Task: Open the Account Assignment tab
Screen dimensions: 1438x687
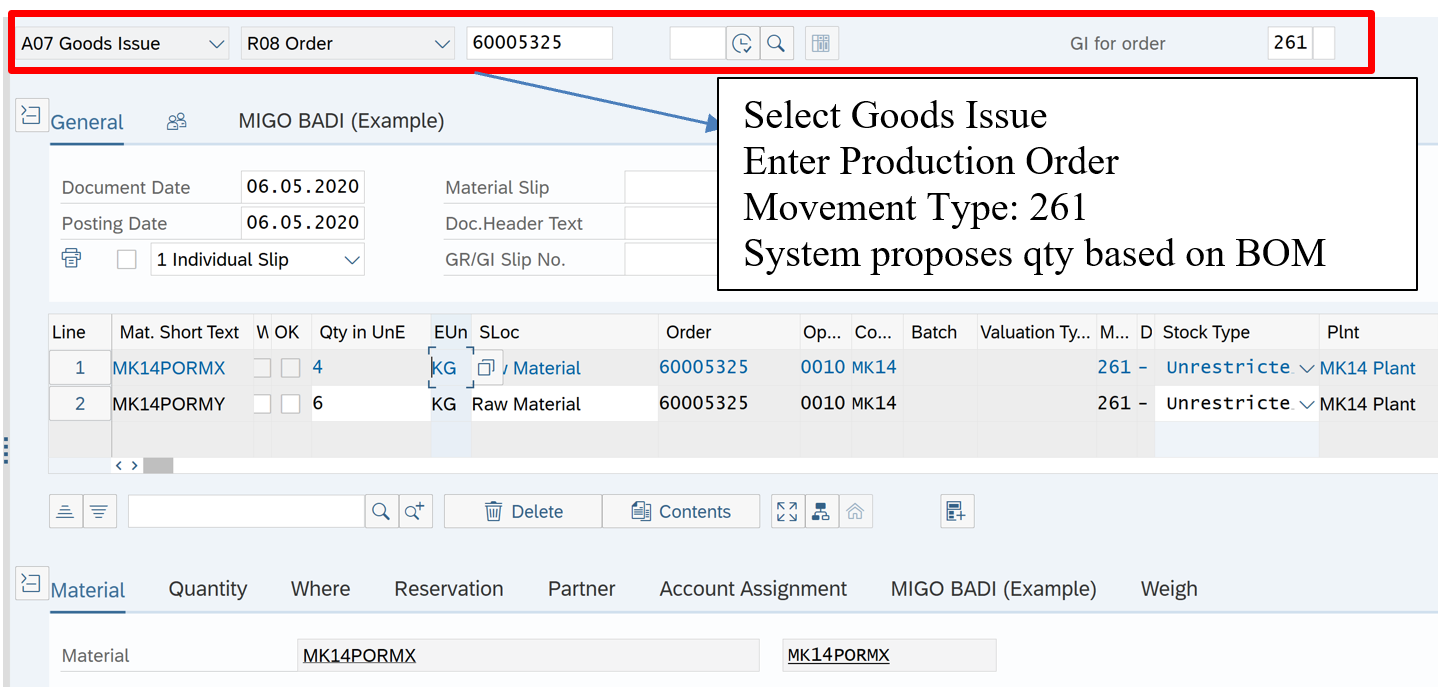Action: pyautogui.click(x=753, y=589)
